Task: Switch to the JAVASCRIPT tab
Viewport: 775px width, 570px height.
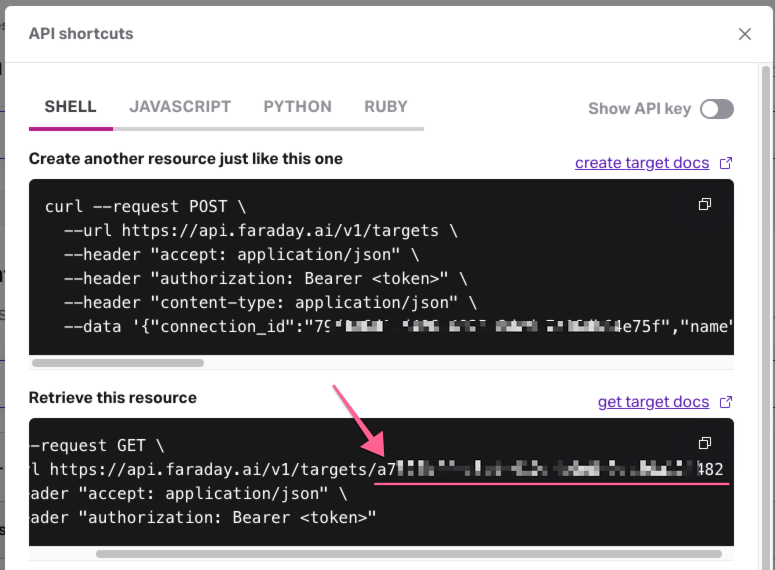Action: tap(180, 107)
